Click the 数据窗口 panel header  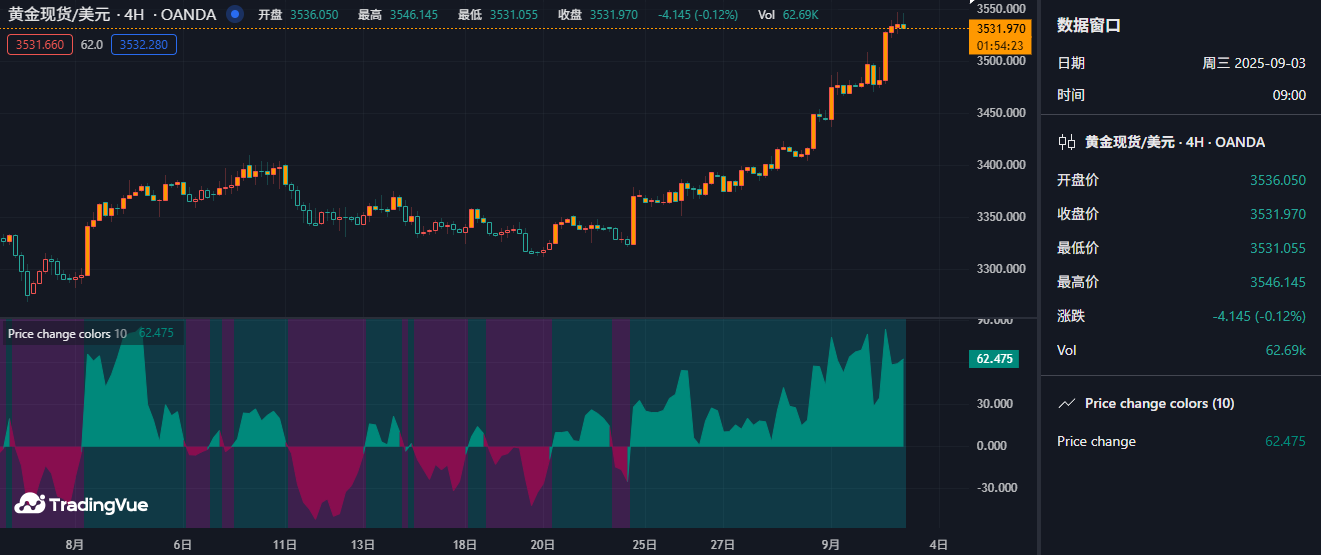(1089, 26)
